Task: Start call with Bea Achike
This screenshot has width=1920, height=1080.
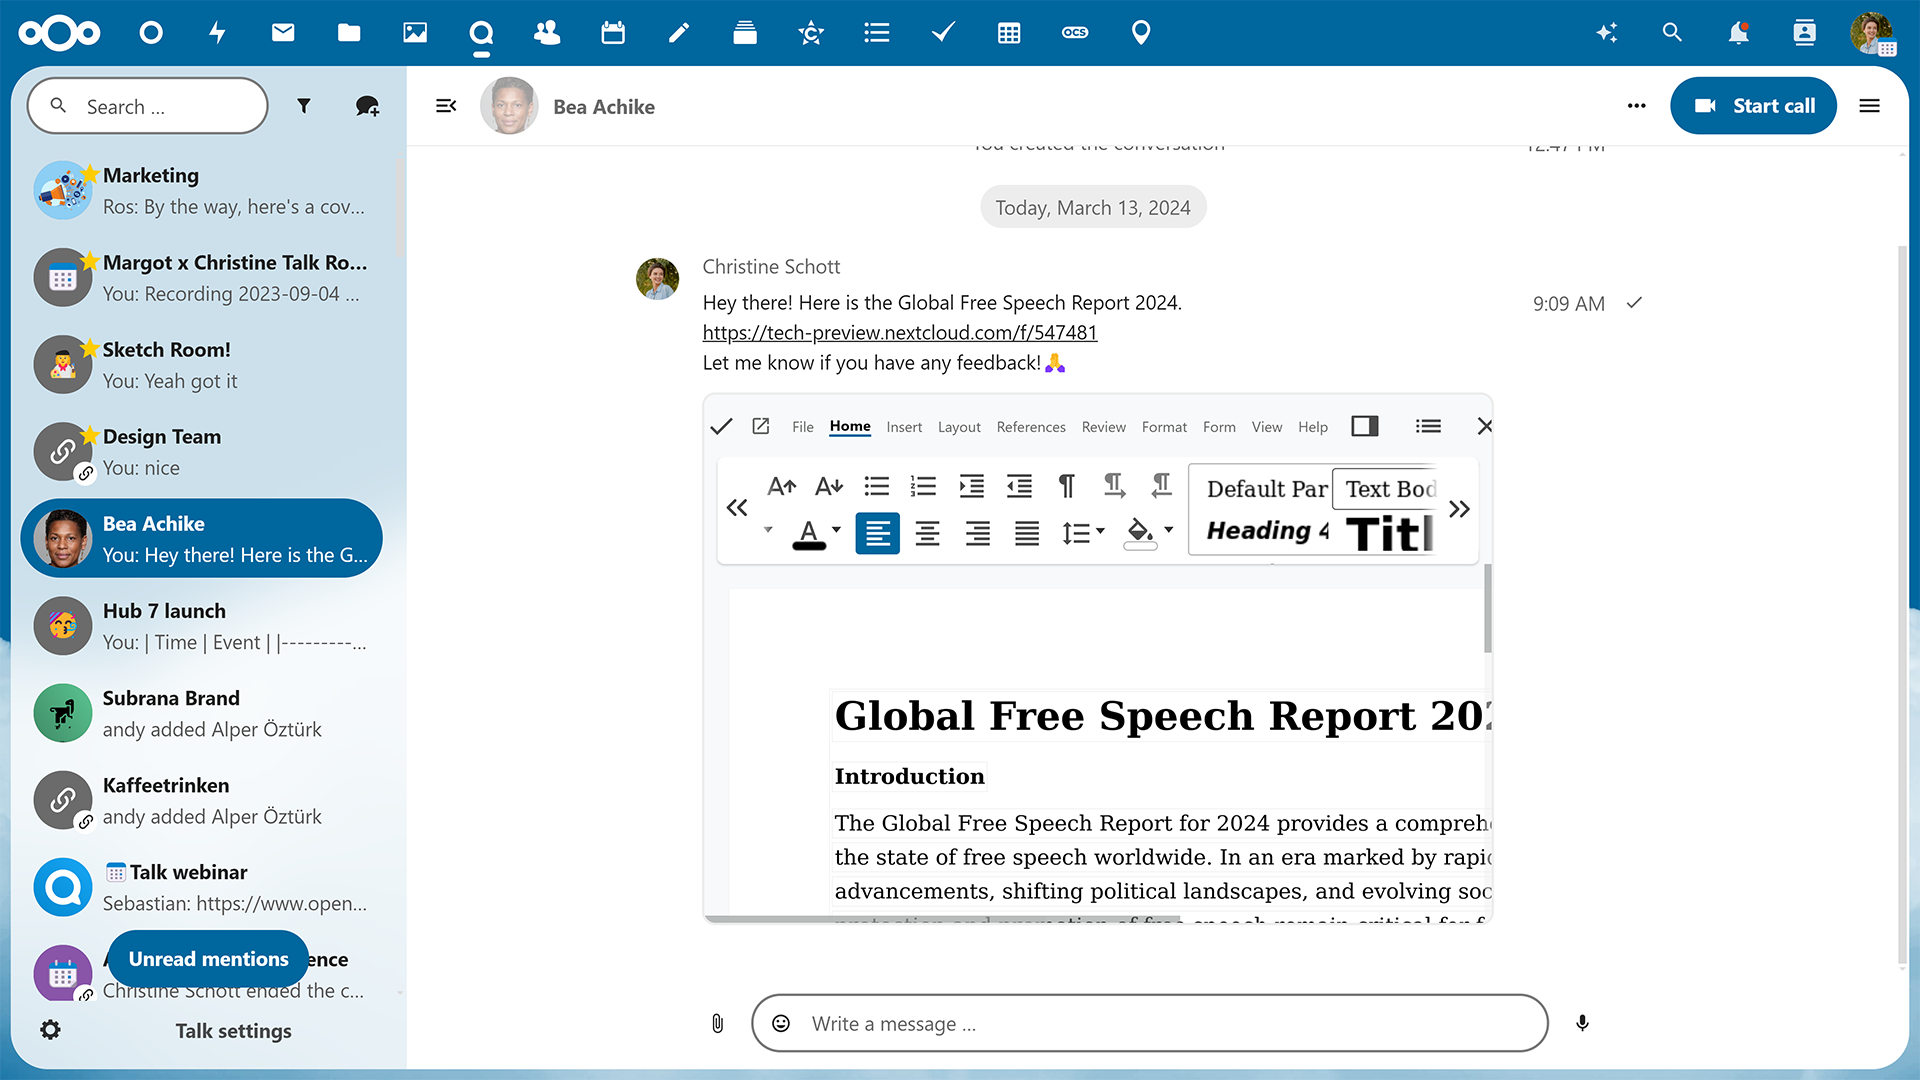Action: coord(1753,106)
